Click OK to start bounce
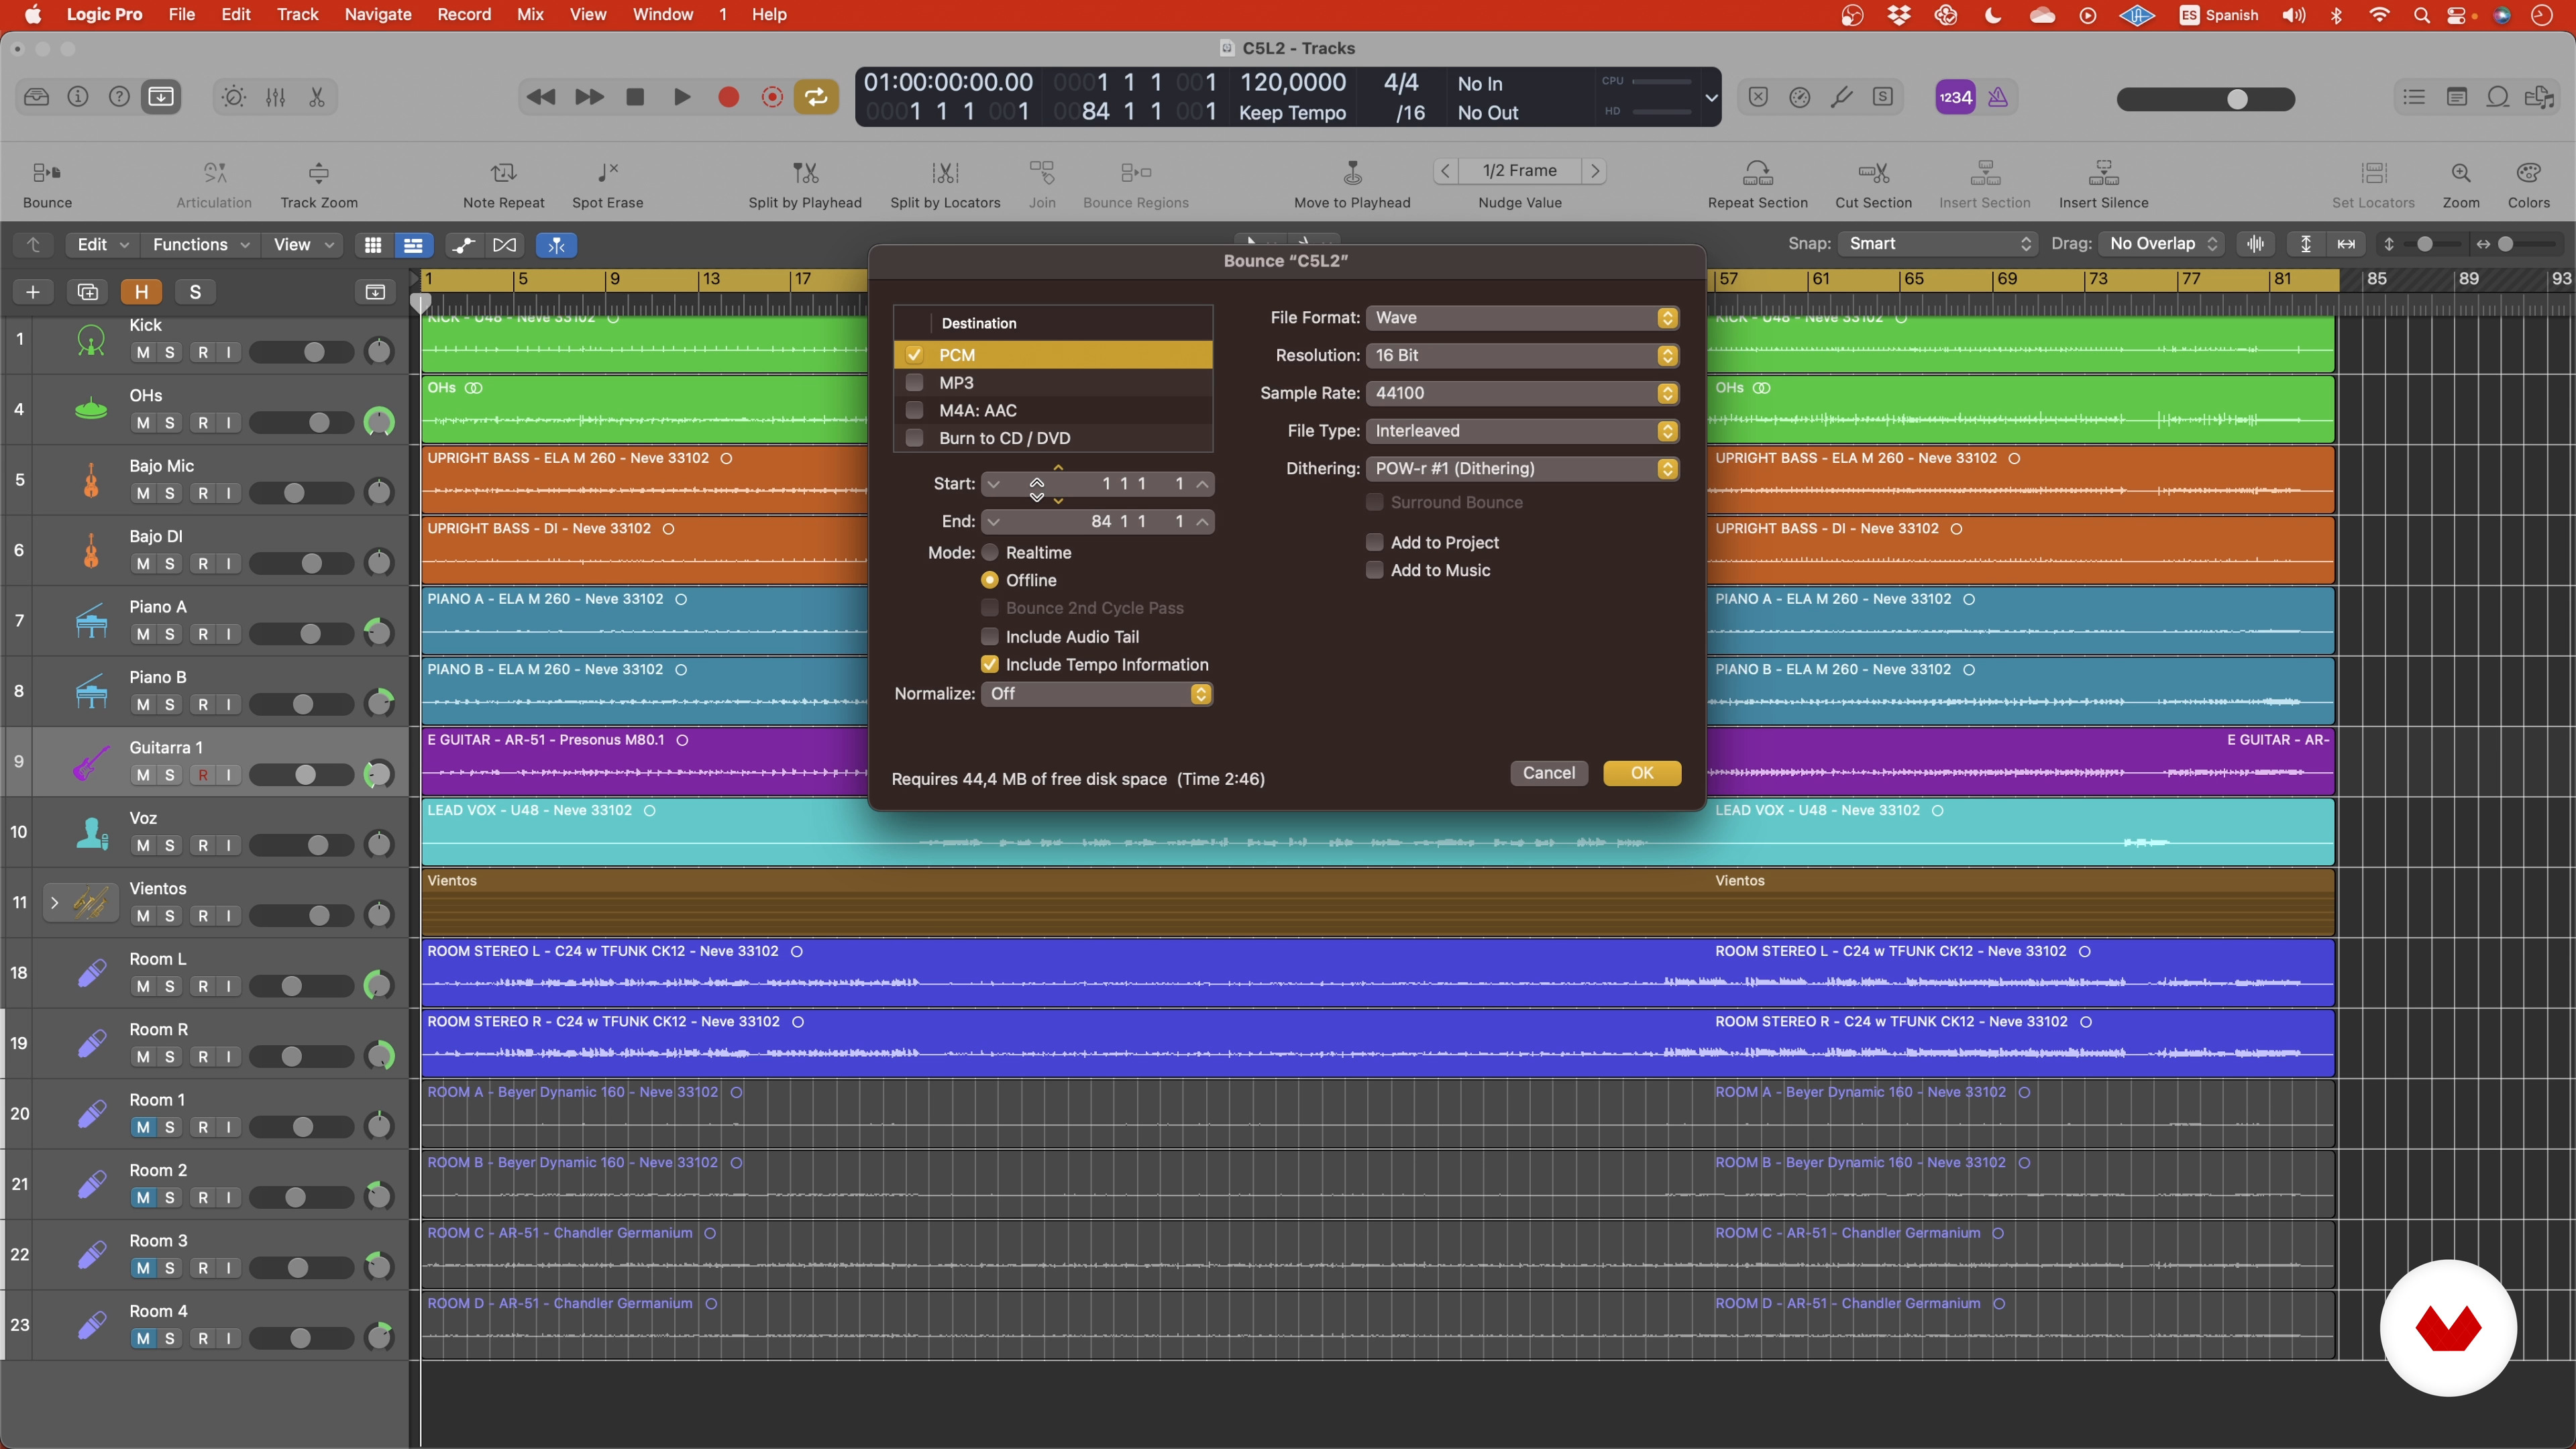 tap(1642, 772)
